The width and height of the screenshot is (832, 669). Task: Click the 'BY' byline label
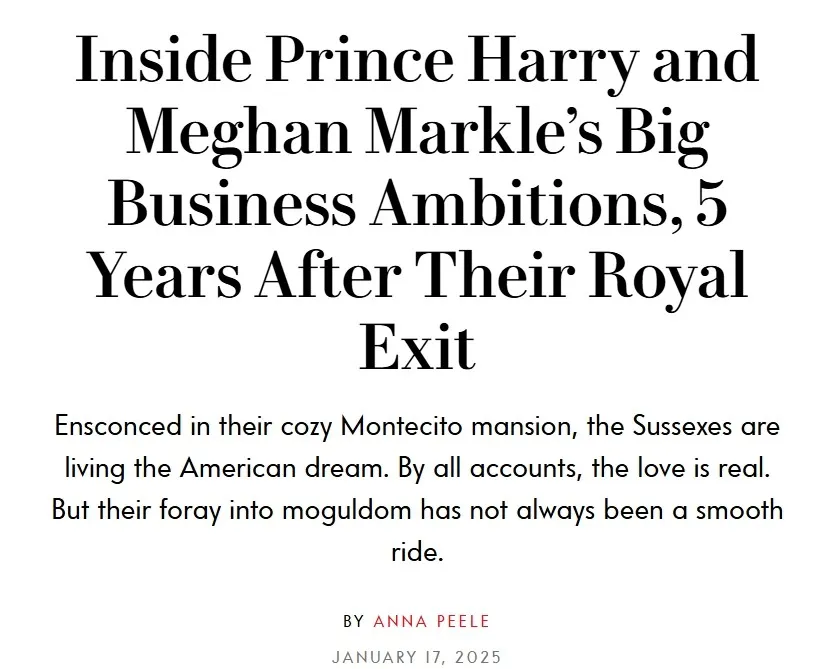tap(354, 621)
